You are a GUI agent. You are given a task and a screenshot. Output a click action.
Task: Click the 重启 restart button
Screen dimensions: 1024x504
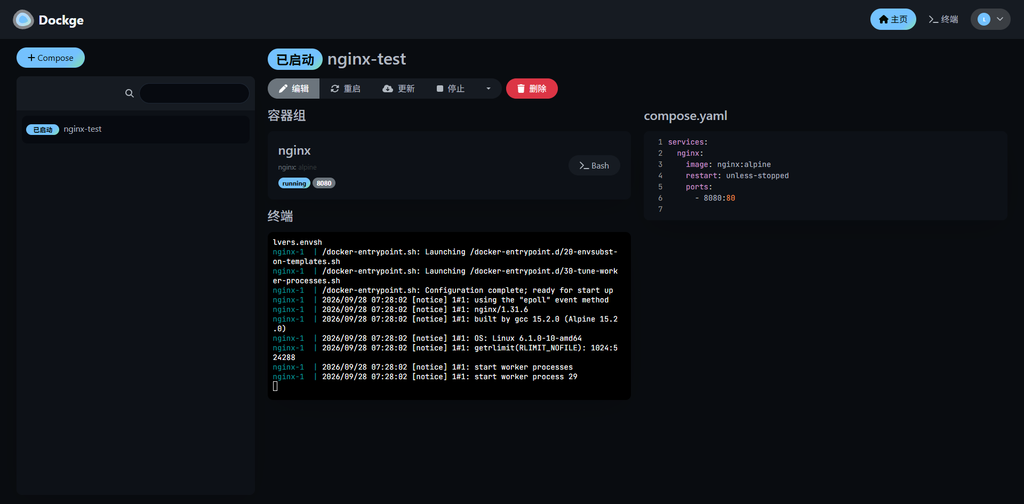[x=345, y=89]
